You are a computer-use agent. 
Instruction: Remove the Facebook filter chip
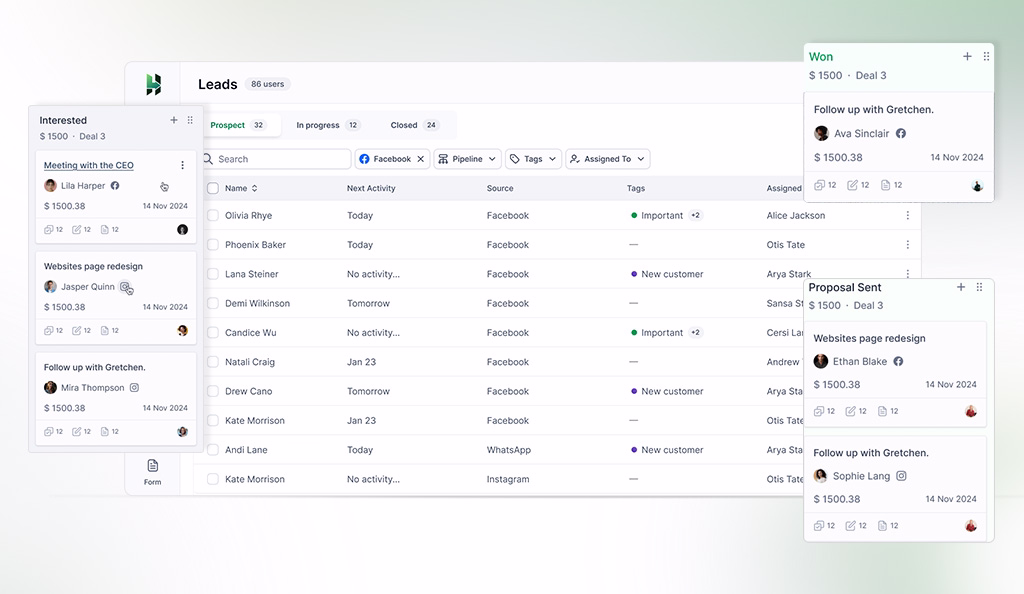click(421, 159)
